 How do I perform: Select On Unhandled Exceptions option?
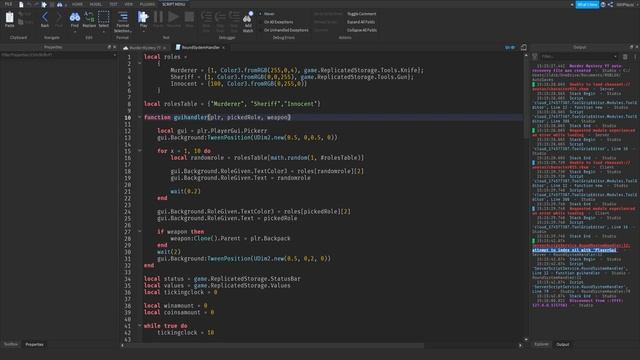click(284, 30)
